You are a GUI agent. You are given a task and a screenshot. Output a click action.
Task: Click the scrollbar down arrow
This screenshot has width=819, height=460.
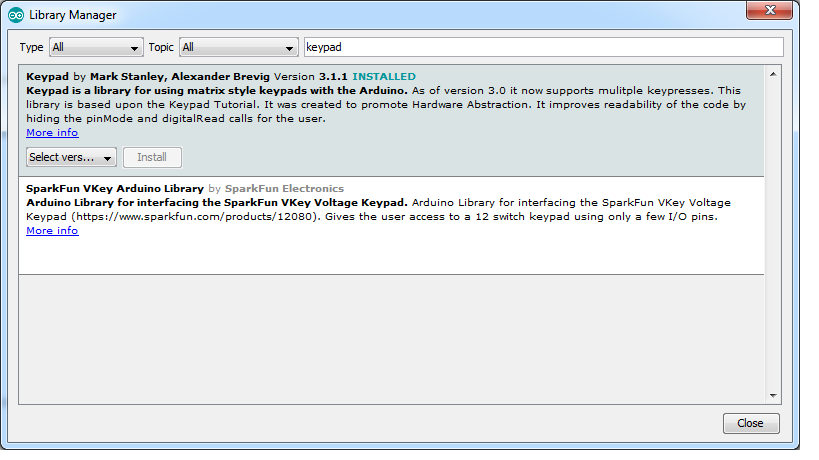pos(773,396)
